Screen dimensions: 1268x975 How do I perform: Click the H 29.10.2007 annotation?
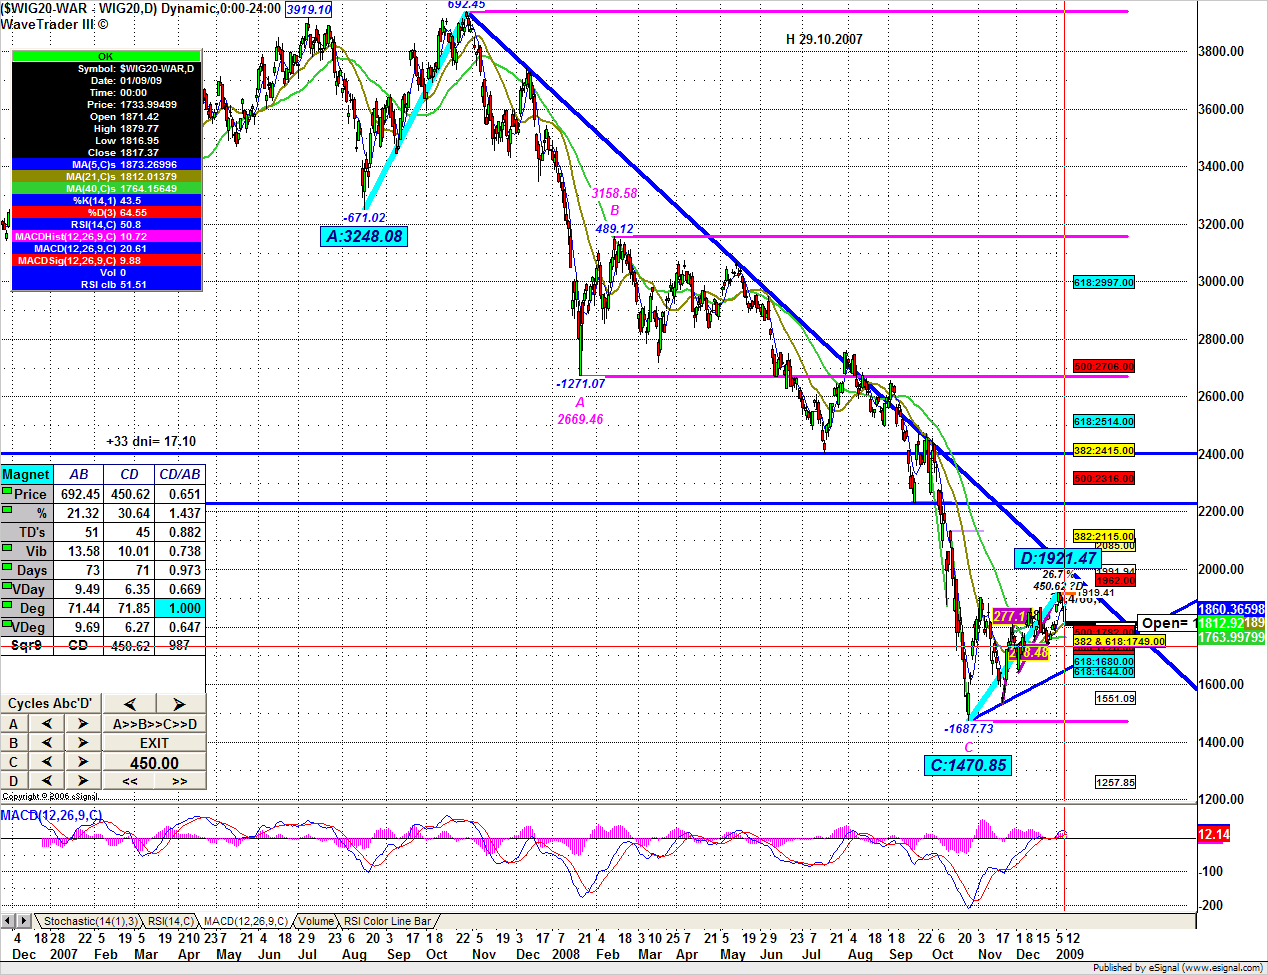(824, 39)
